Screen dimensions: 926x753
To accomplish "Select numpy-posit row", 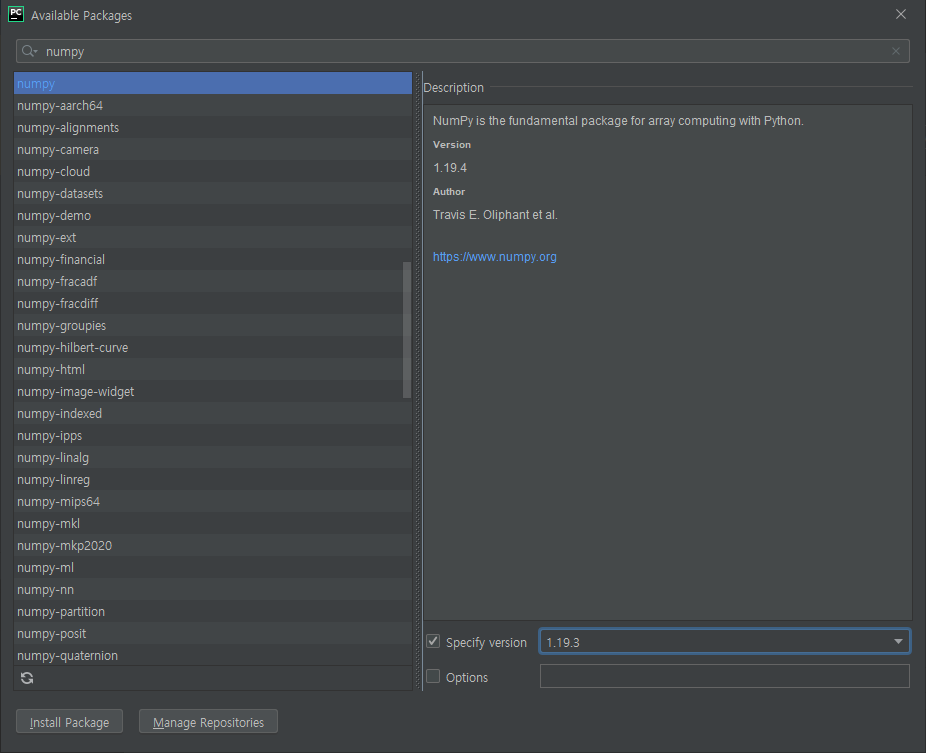I will (x=213, y=634).
